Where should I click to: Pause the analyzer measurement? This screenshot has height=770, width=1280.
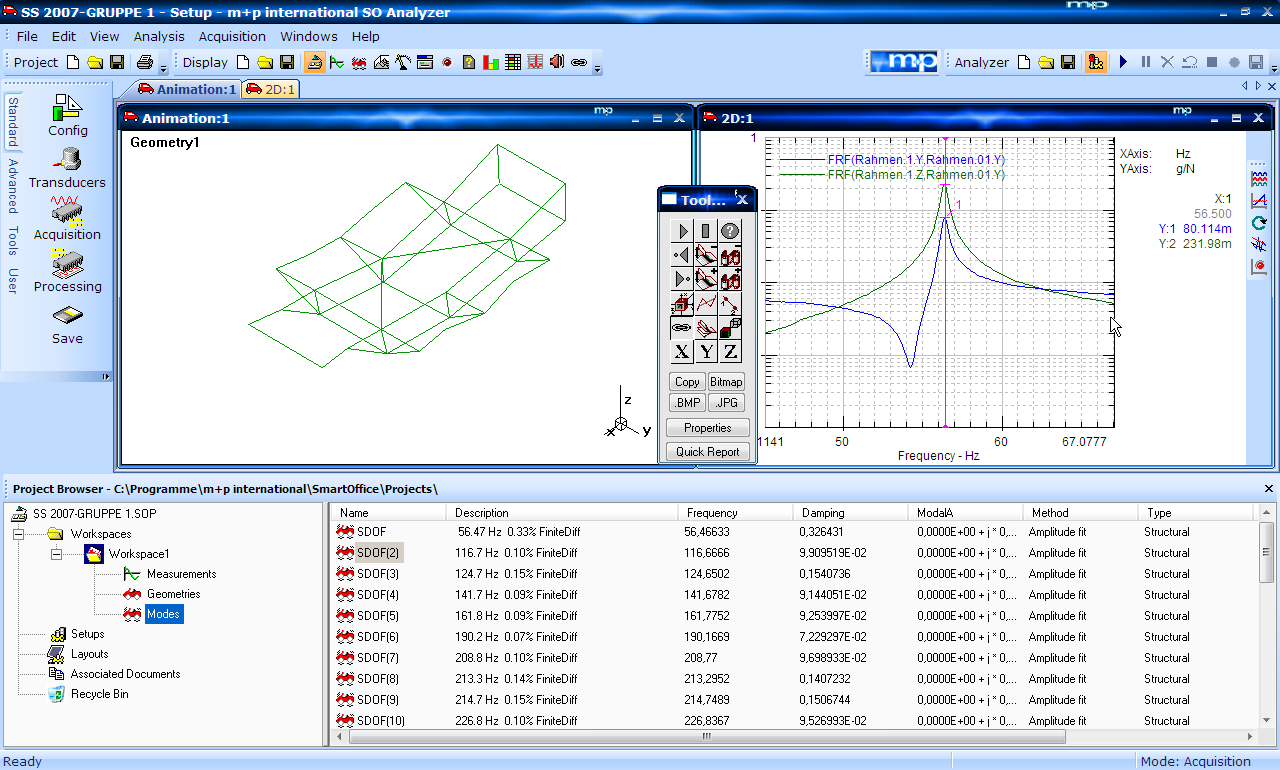point(1146,62)
